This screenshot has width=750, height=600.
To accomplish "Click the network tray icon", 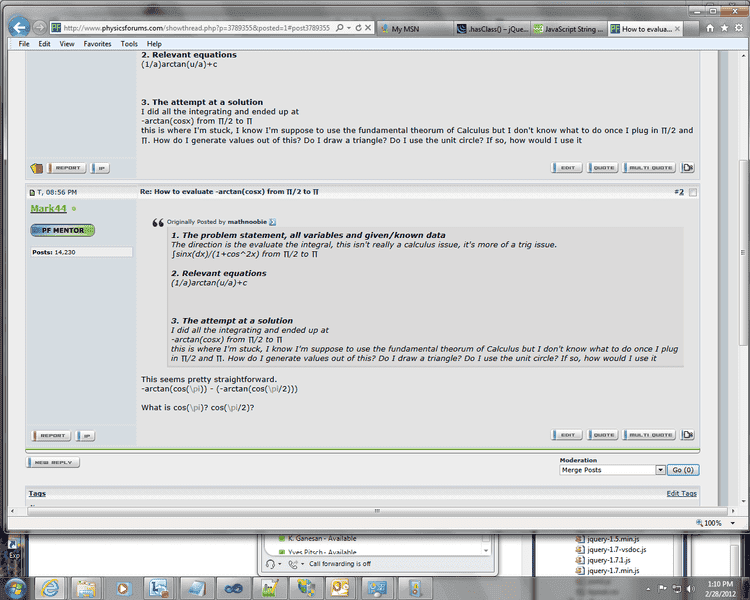I will click(x=676, y=588).
